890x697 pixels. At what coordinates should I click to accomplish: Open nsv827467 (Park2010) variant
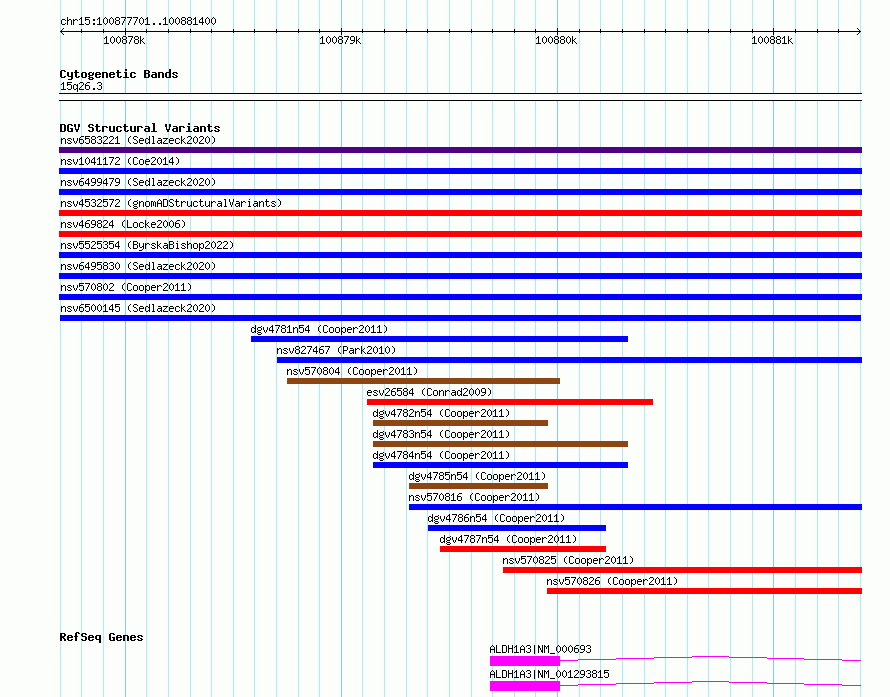[336, 350]
